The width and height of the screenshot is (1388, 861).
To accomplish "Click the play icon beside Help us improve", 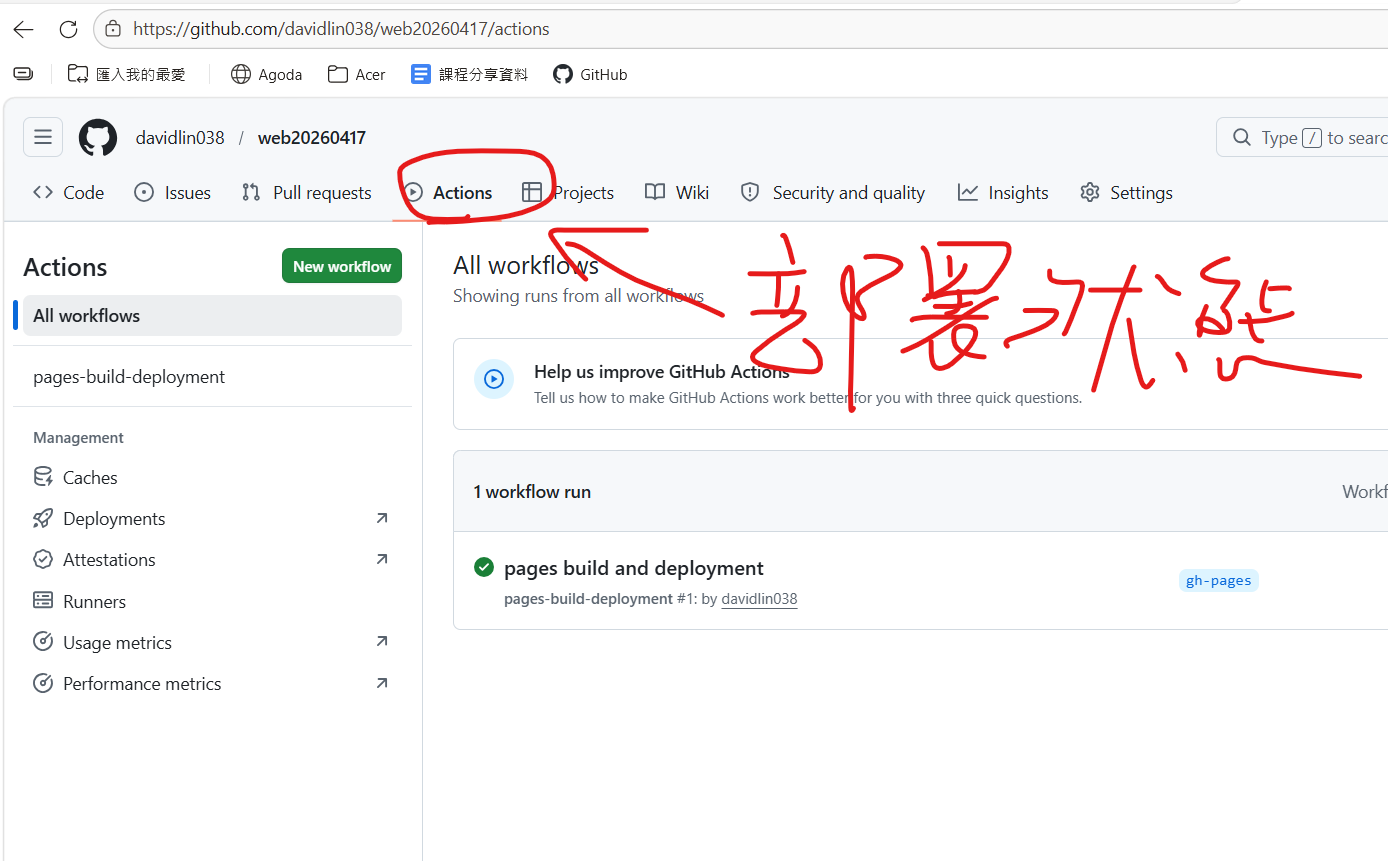I will coord(494,379).
